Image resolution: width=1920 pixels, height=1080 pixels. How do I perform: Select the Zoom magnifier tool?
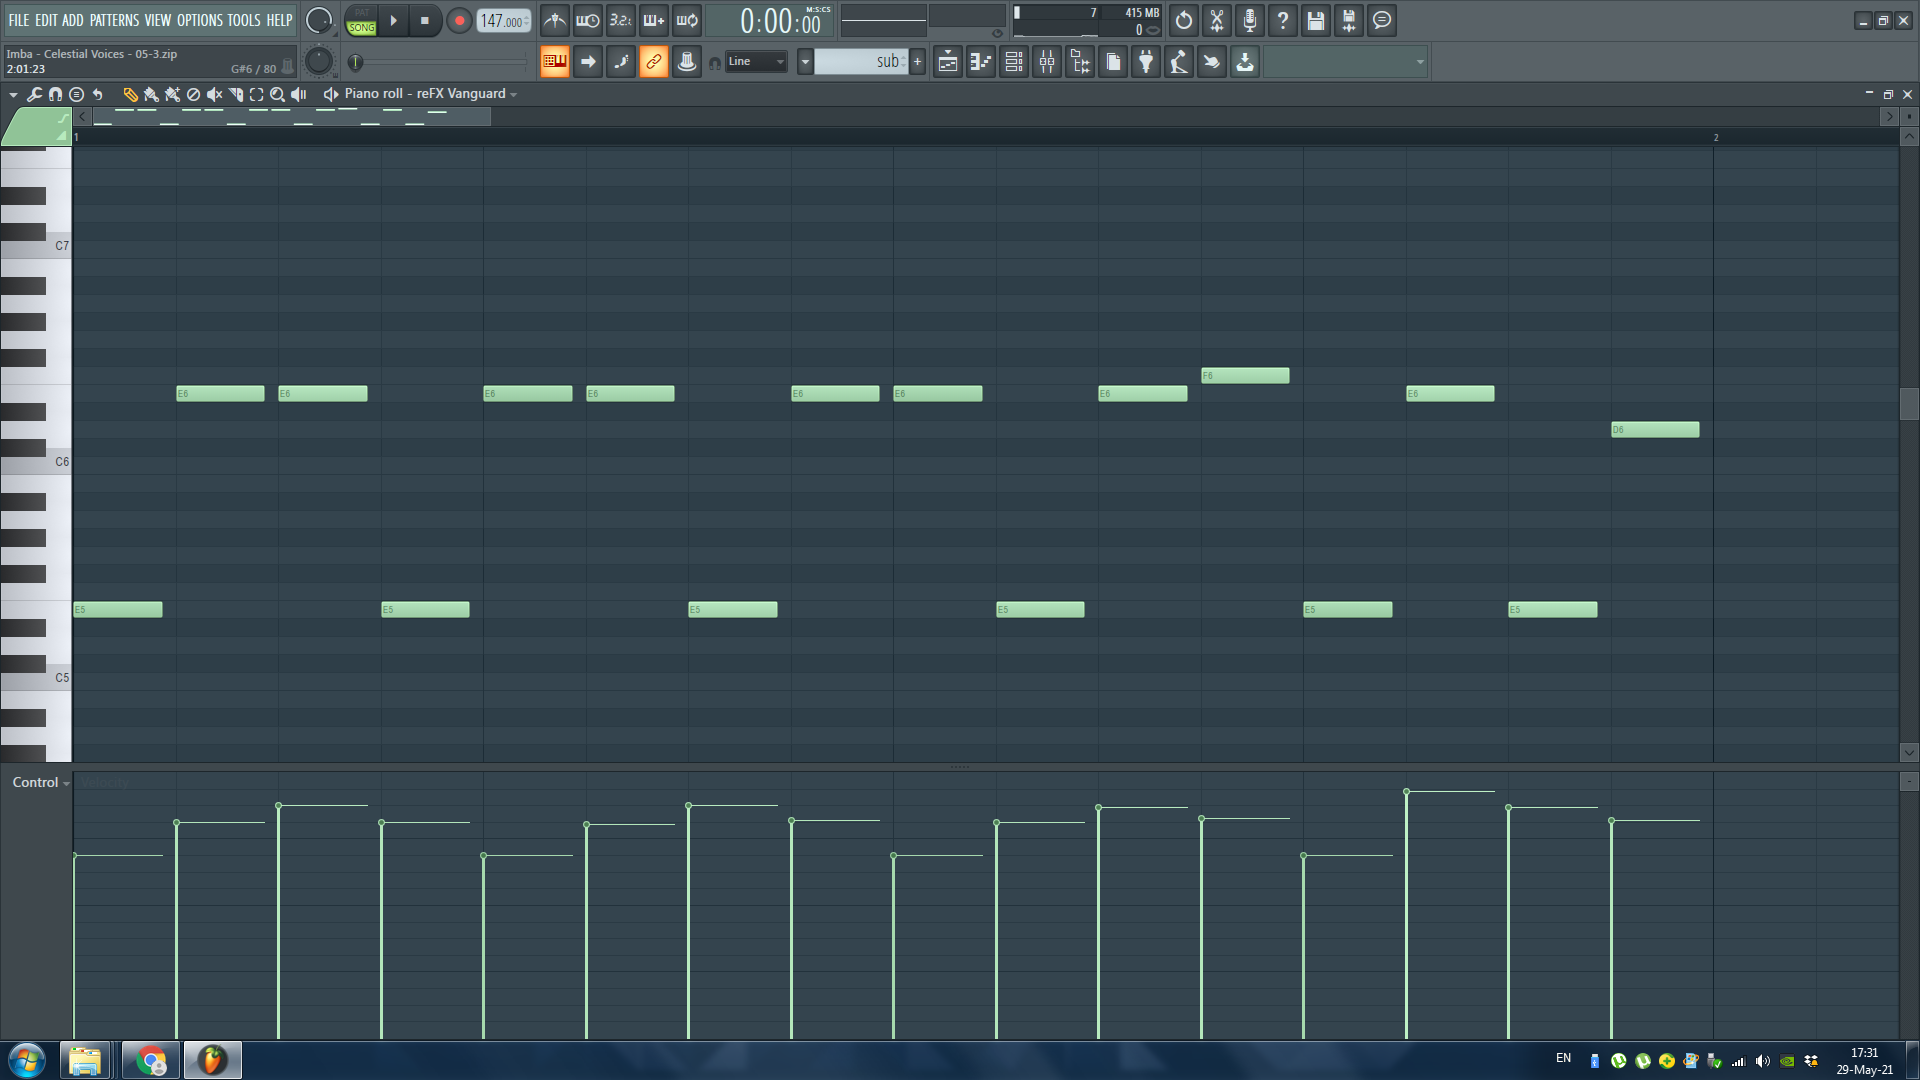(278, 94)
